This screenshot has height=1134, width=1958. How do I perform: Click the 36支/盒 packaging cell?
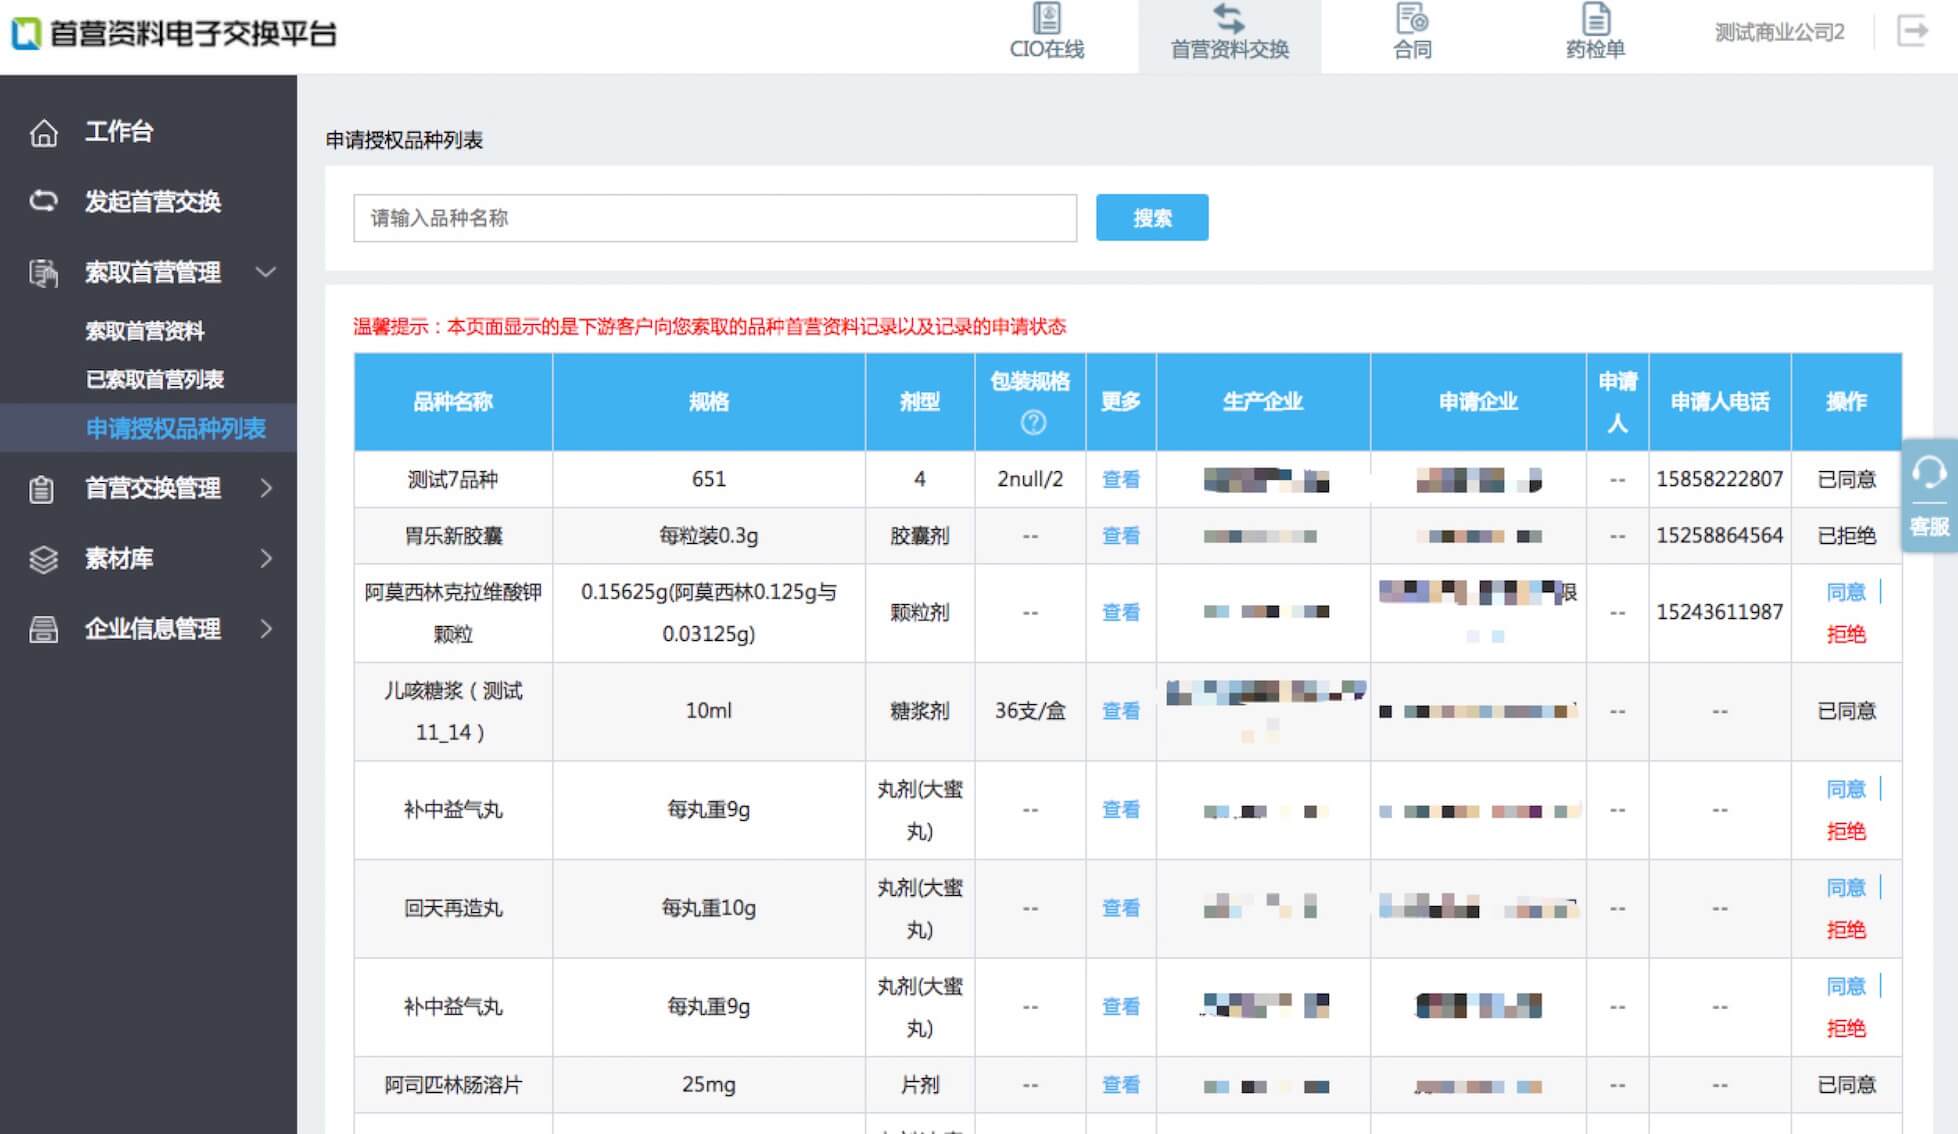pos(1030,711)
